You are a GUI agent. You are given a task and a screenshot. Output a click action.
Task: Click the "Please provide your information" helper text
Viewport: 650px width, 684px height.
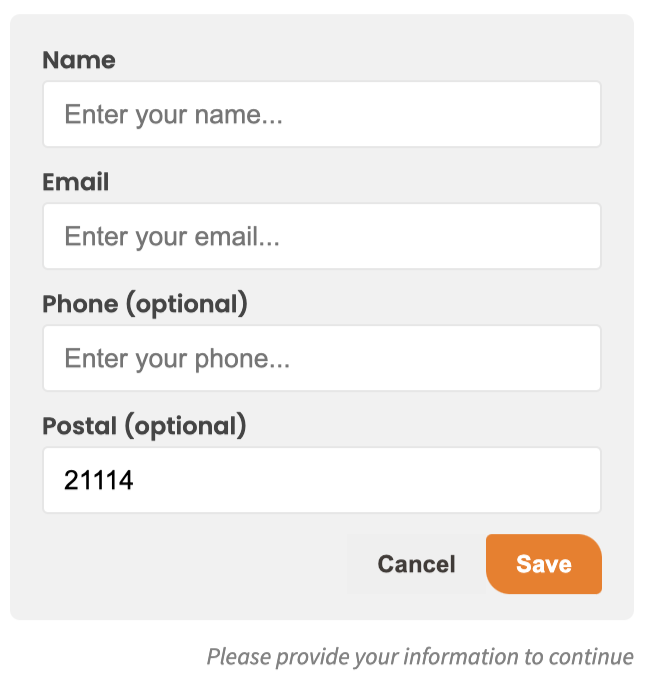tap(419, 657)
